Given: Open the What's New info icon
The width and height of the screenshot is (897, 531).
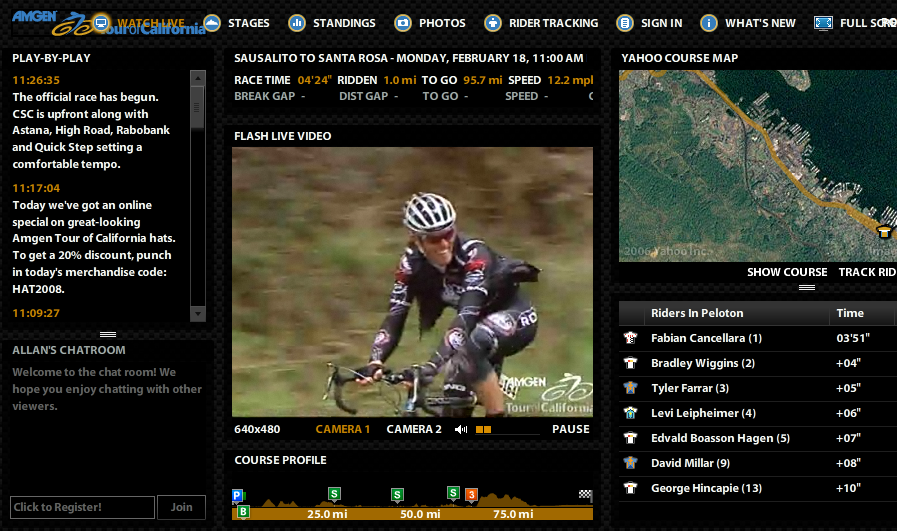Looking at the screenshot, I should (x=709, y=23).
